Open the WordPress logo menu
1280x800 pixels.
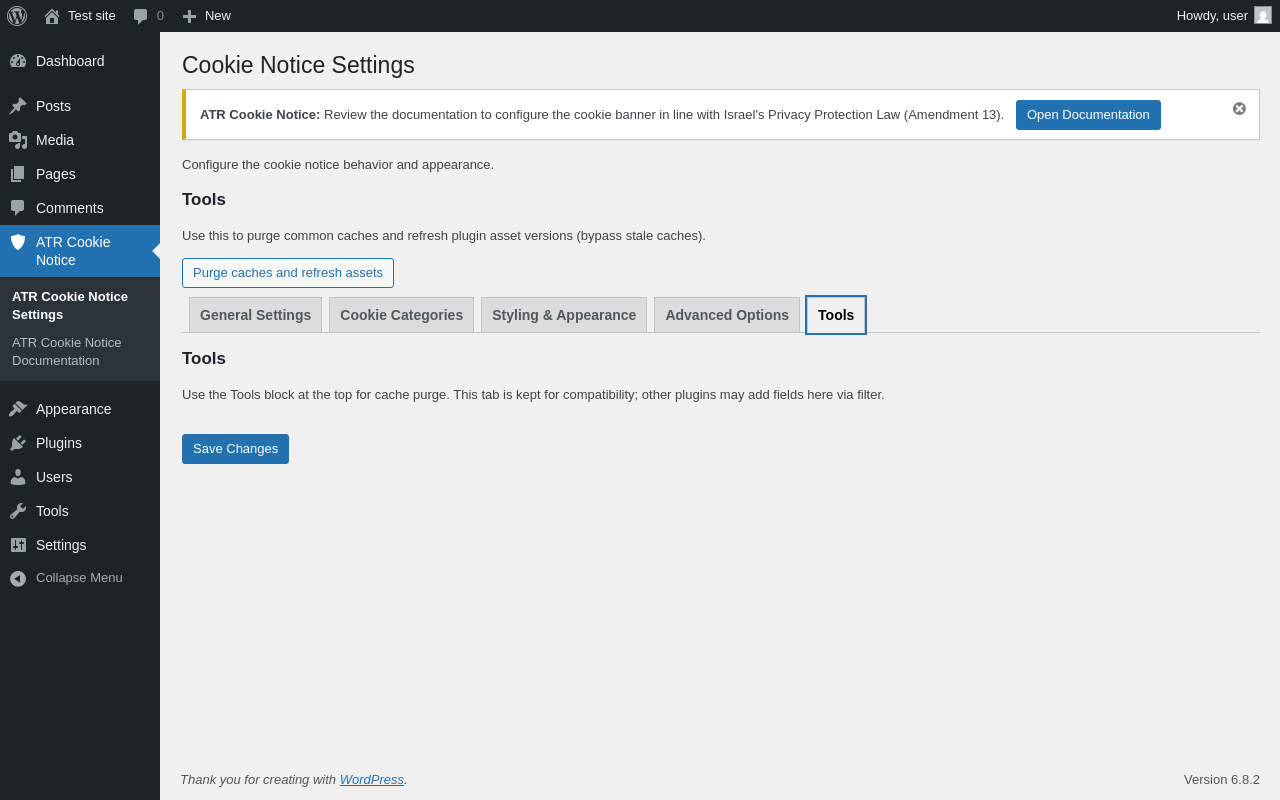click(17, 16)
